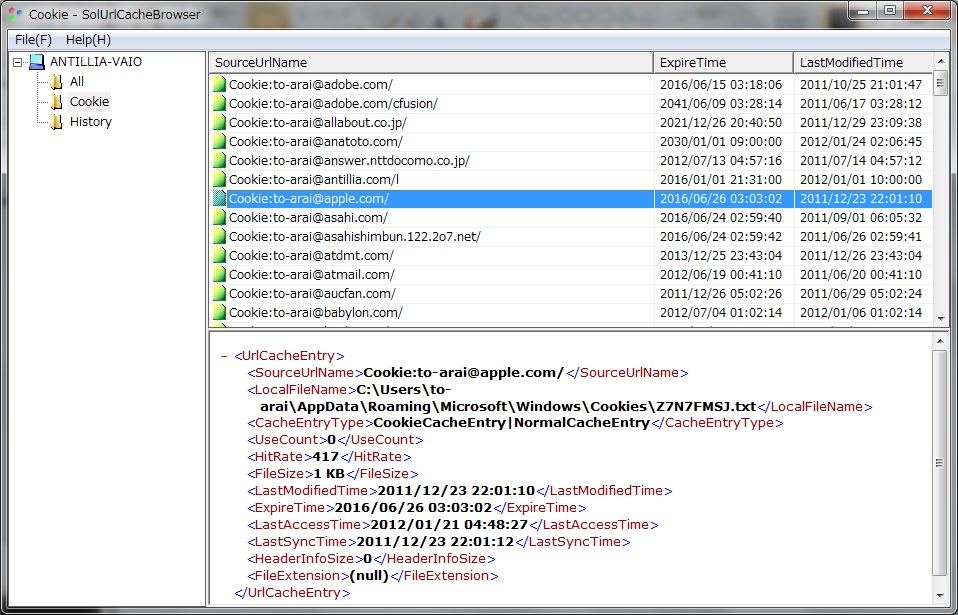Viewport: 958px width, 615px height.
Task: Select Cookie:to-arai@babylon.com/ entry
Action: click(x=316, y=313)
